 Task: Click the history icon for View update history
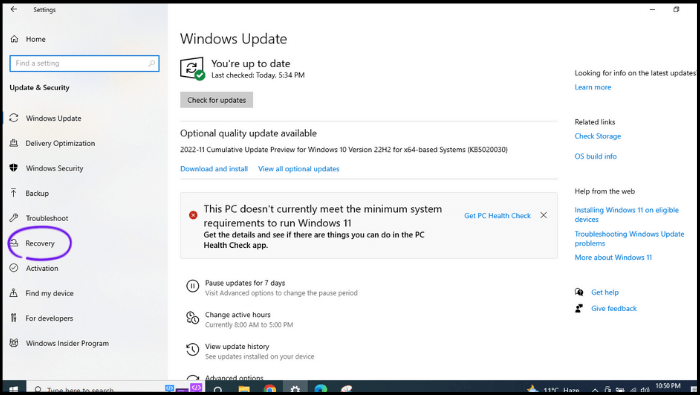[x=192, y=349]
